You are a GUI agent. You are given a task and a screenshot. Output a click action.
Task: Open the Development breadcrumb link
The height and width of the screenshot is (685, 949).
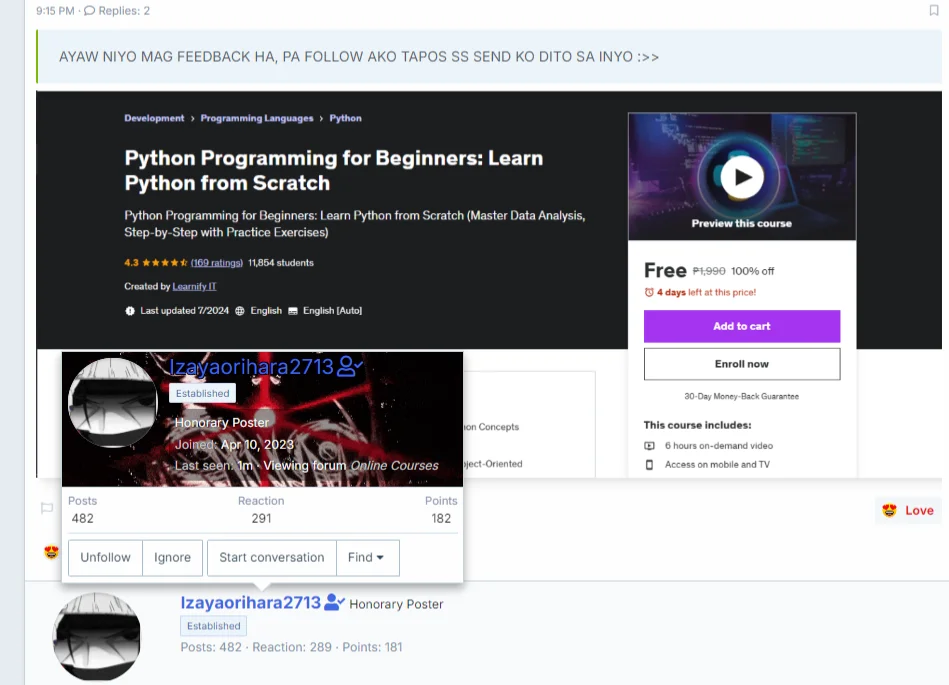(x=154, y=118)
